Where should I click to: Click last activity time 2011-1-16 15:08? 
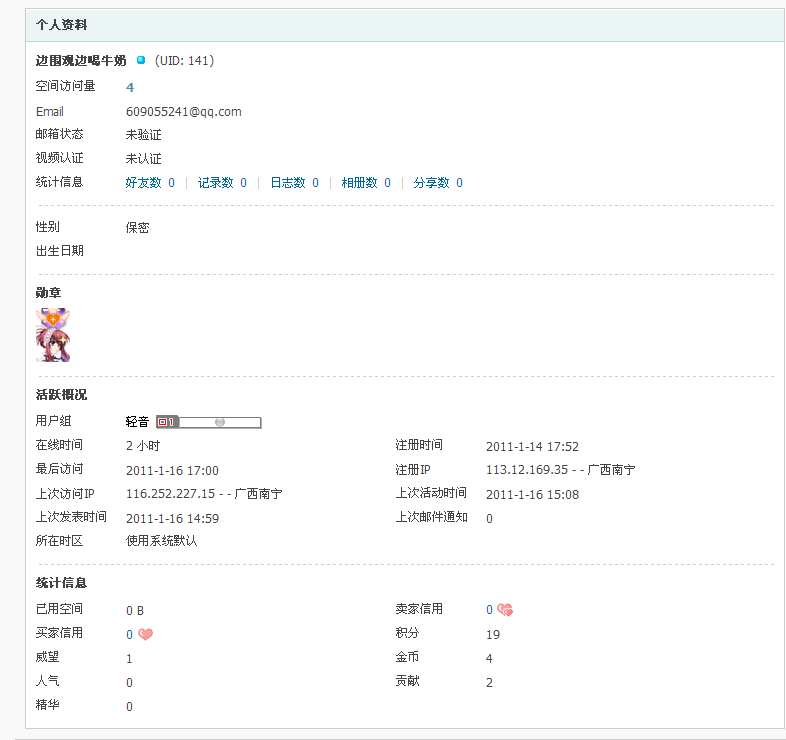click(532, 494)
